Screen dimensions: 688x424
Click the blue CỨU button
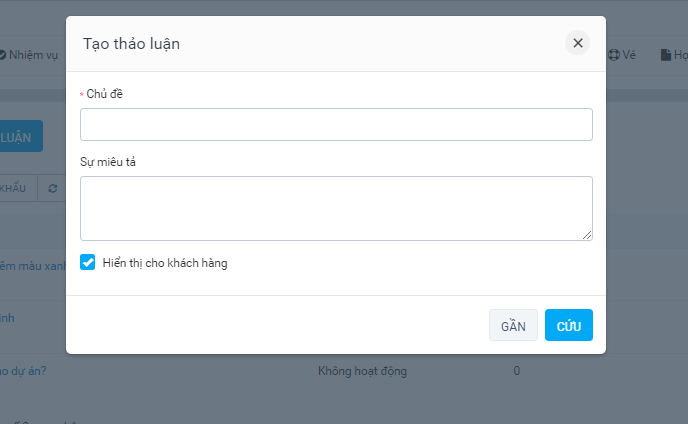(569, 325)
